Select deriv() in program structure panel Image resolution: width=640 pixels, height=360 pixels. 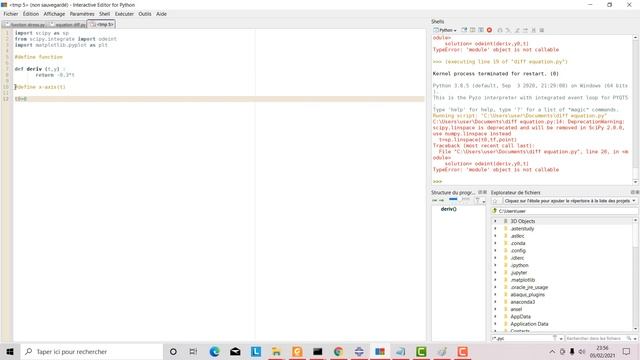click(x=448, y=209)
